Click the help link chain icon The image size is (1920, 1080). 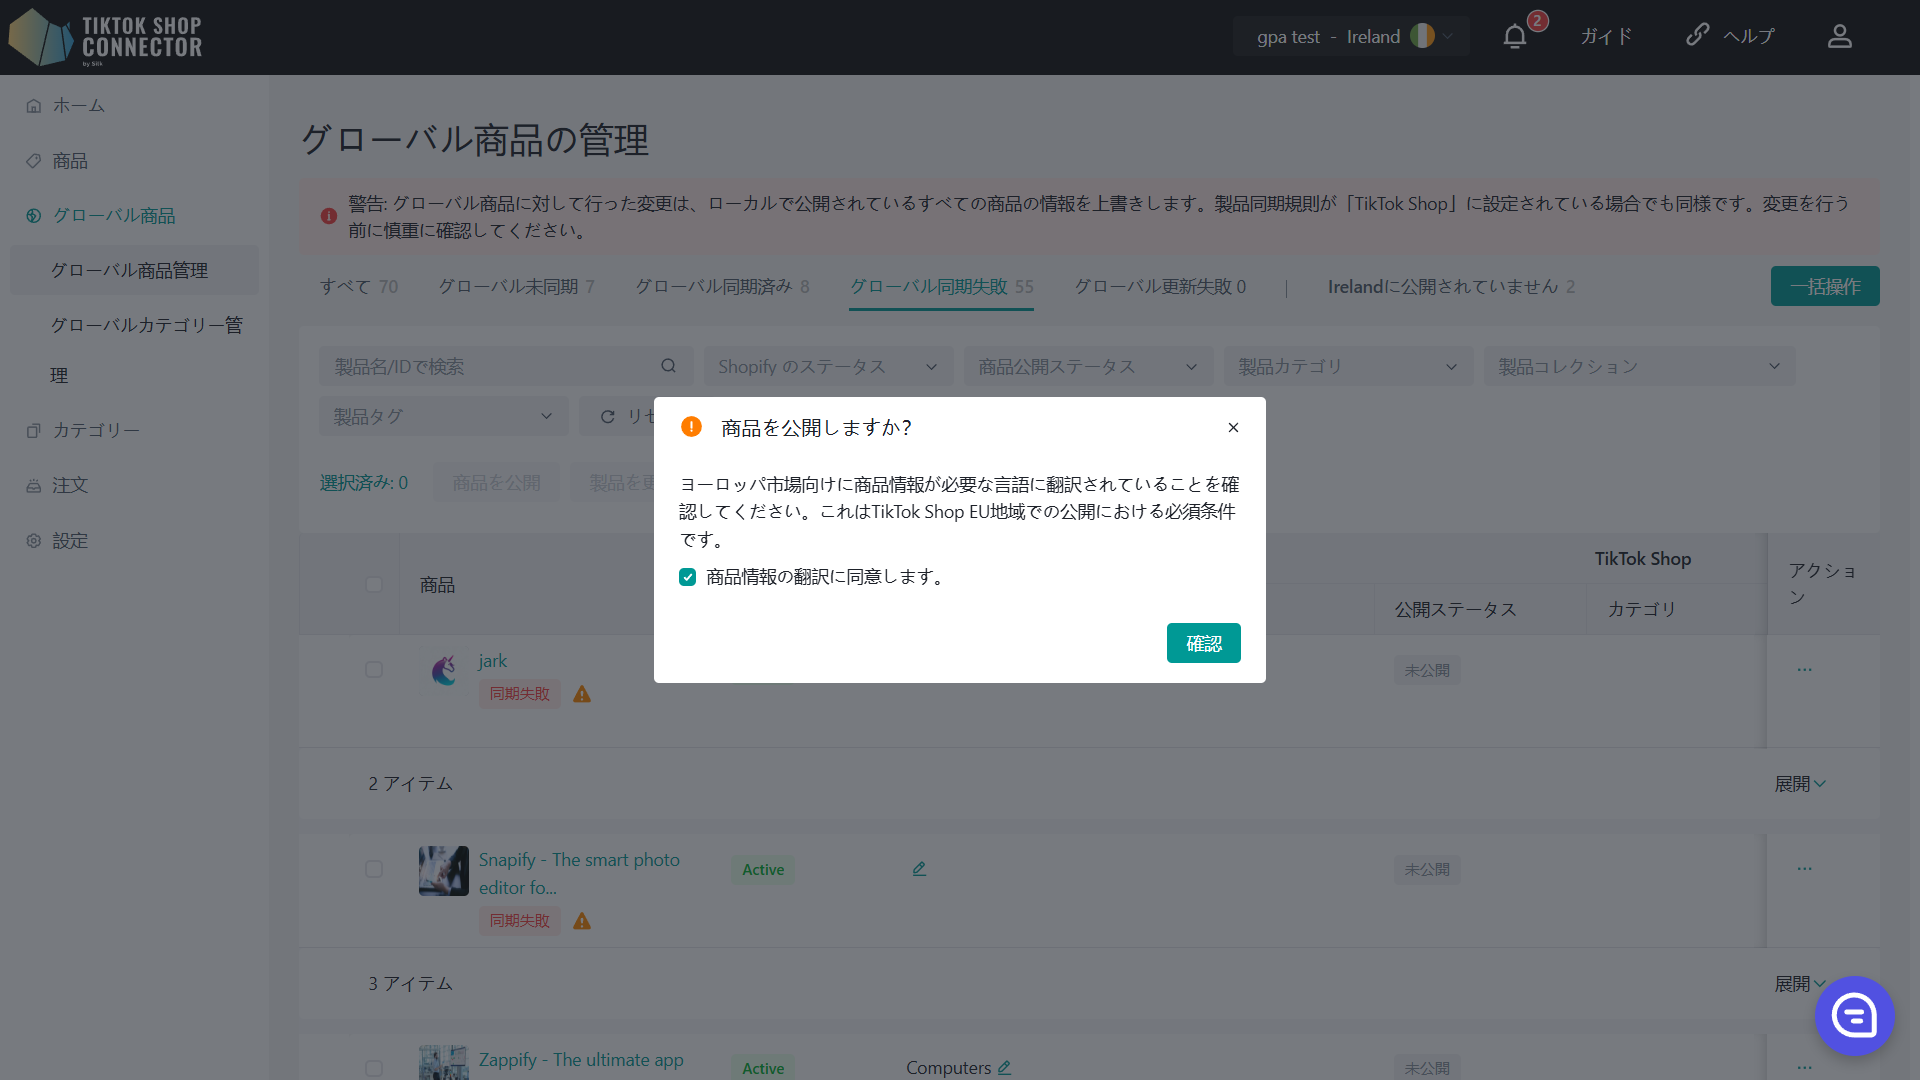(x=1697, y=35)
